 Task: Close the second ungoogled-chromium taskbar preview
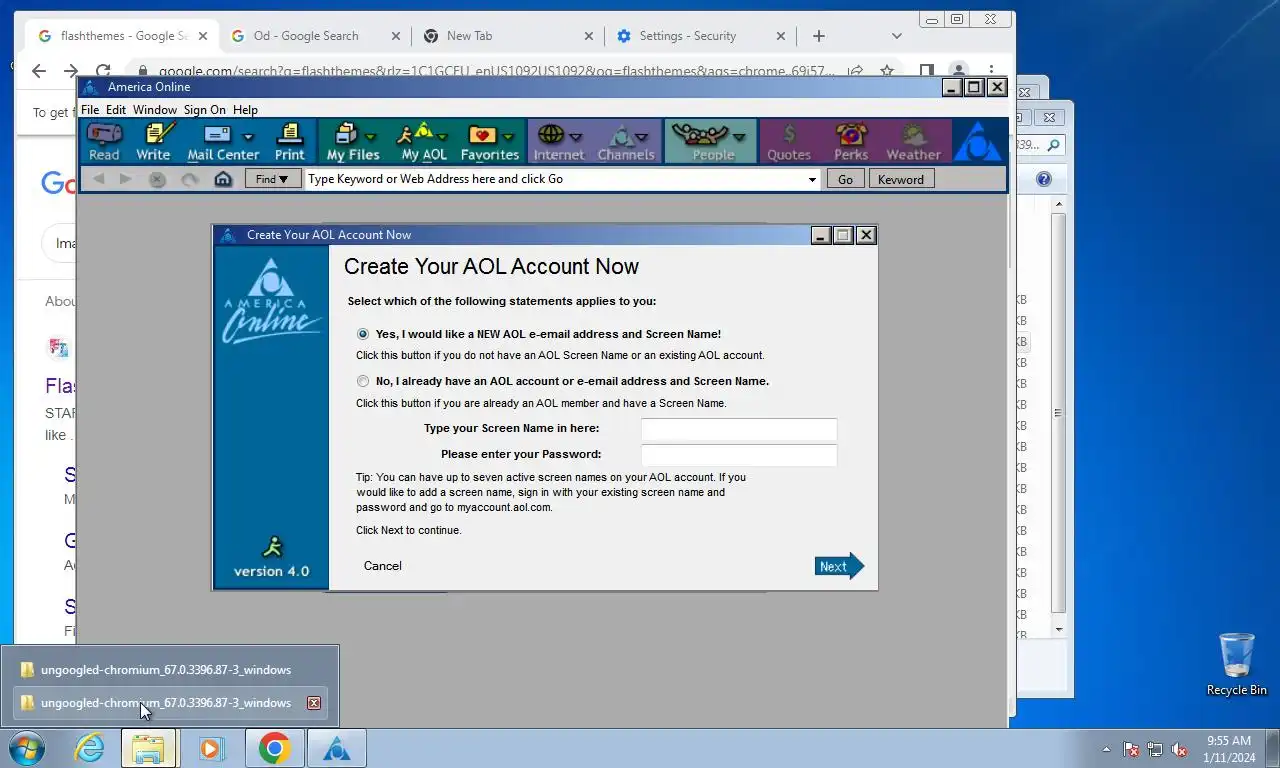click(313, 703)
